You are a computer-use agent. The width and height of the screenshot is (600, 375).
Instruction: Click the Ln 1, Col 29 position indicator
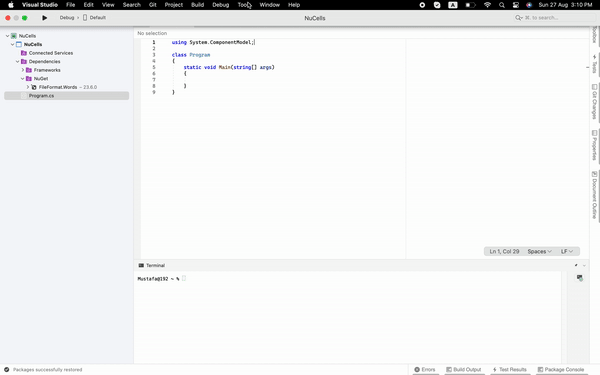point(504,251)
